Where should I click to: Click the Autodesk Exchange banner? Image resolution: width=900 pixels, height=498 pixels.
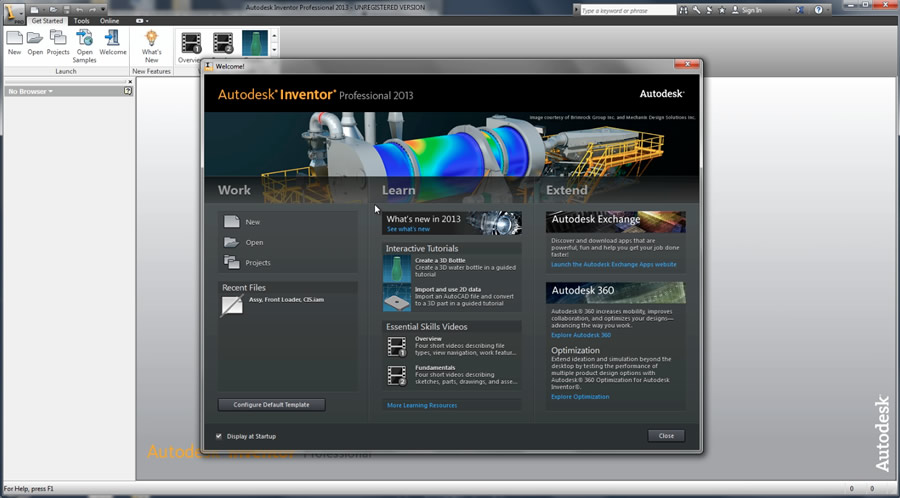point(615,221)
